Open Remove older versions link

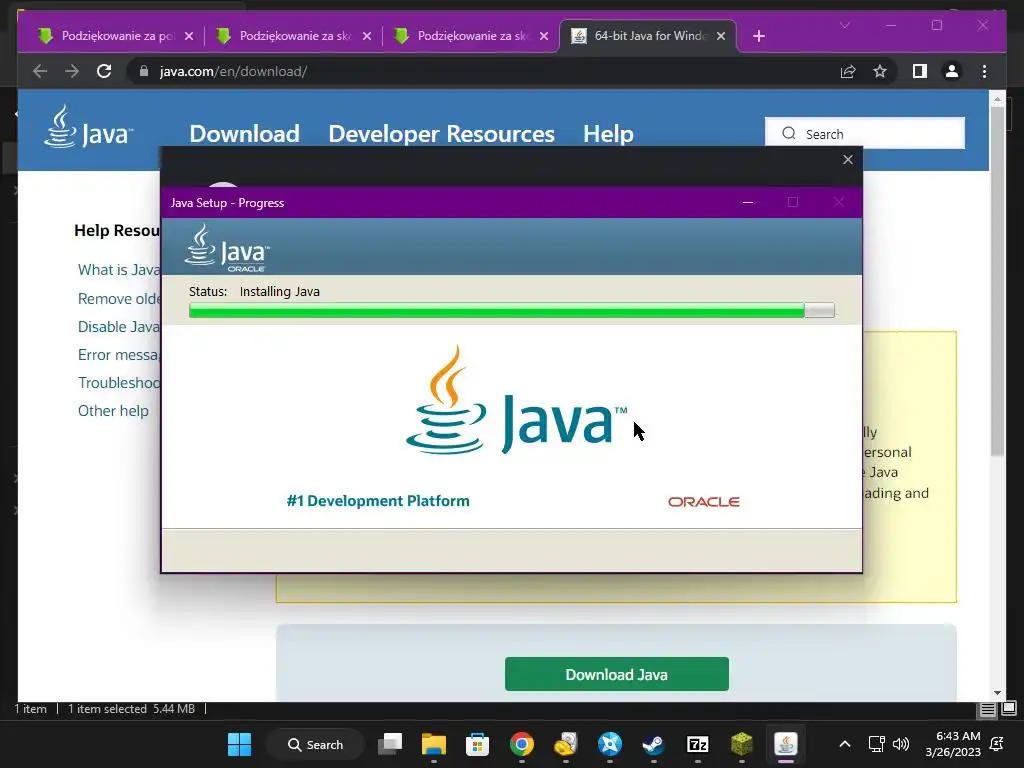119,298
